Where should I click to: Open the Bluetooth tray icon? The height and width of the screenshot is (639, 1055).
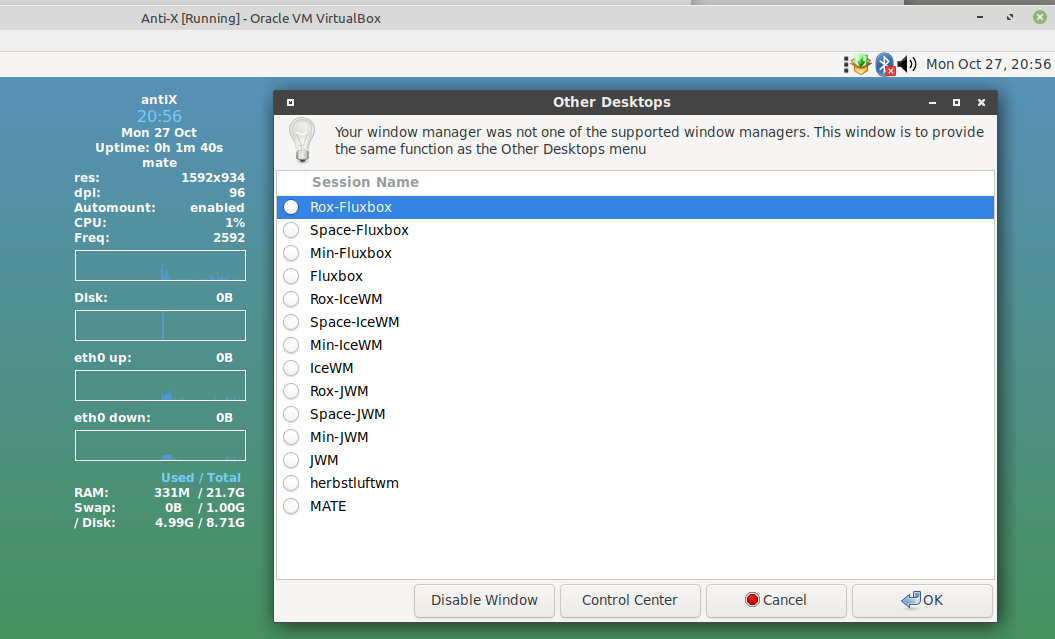click(x=884, y=64)
